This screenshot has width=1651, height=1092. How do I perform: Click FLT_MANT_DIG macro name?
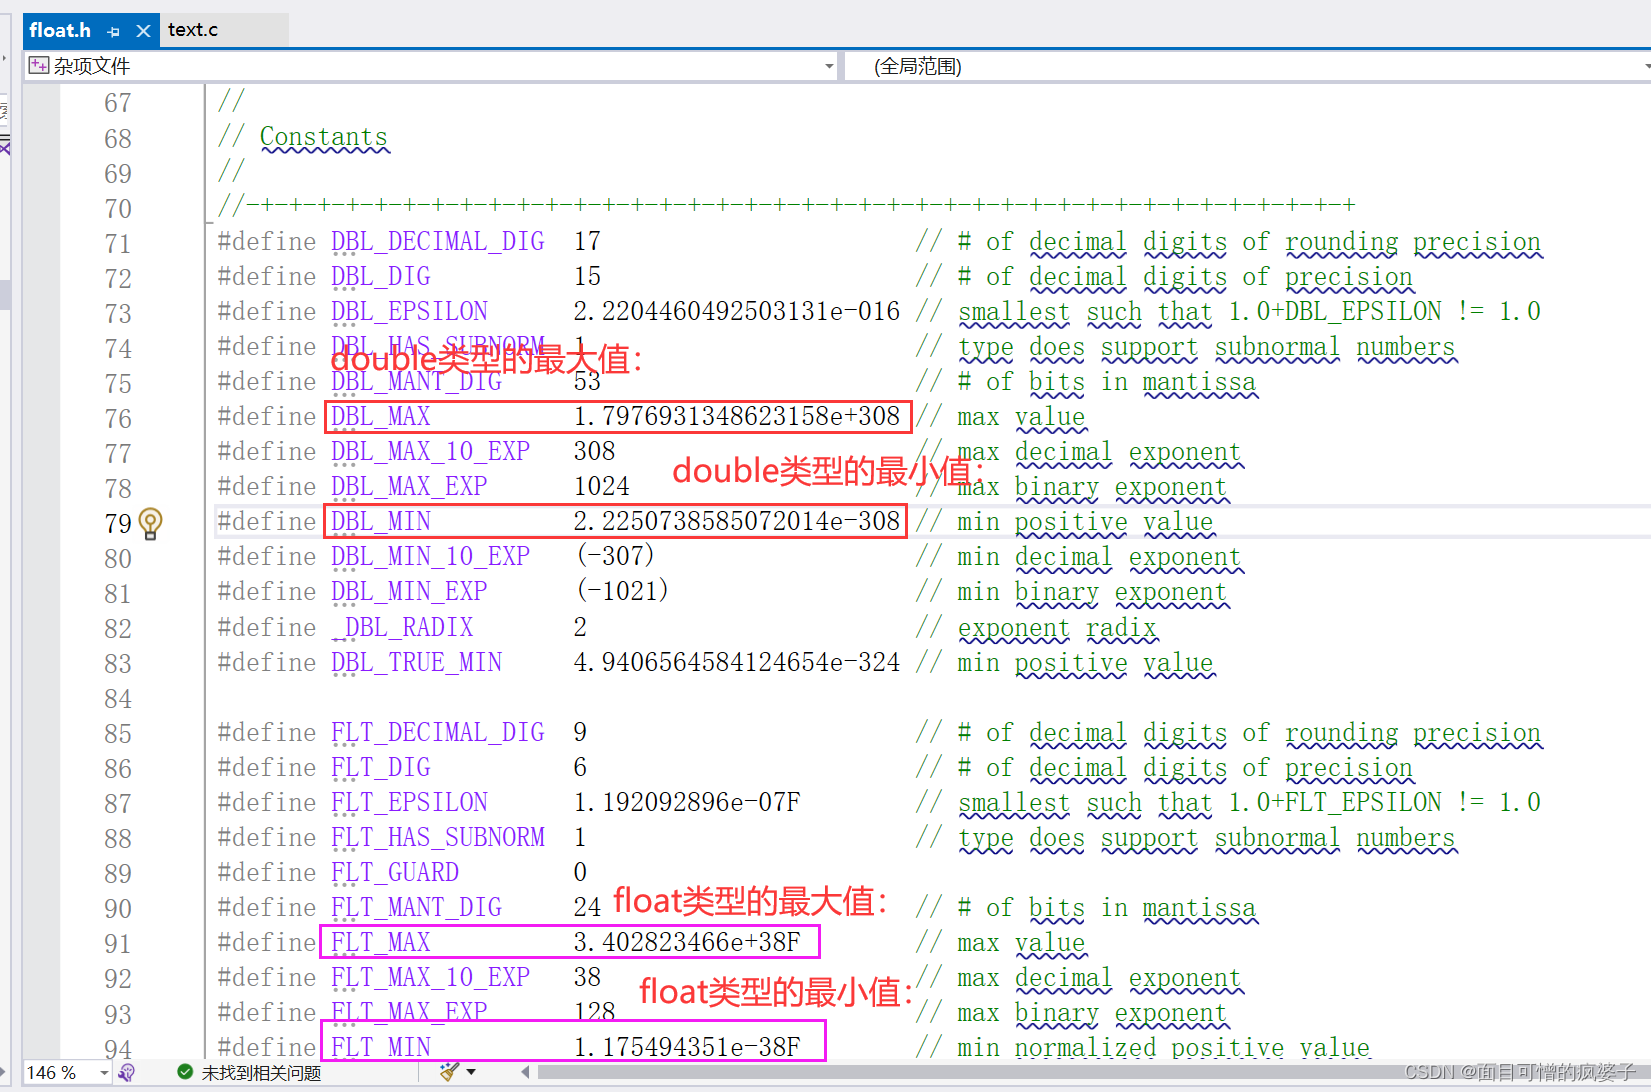point(417,907)
